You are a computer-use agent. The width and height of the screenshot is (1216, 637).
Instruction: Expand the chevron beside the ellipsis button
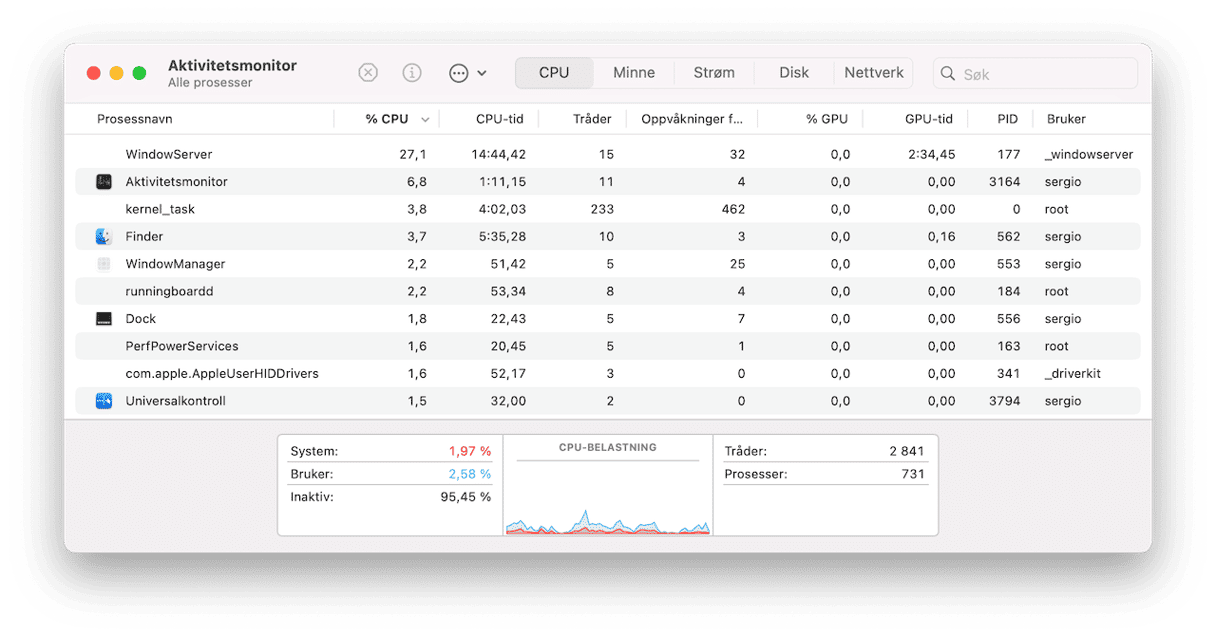(x=482, y=73)
